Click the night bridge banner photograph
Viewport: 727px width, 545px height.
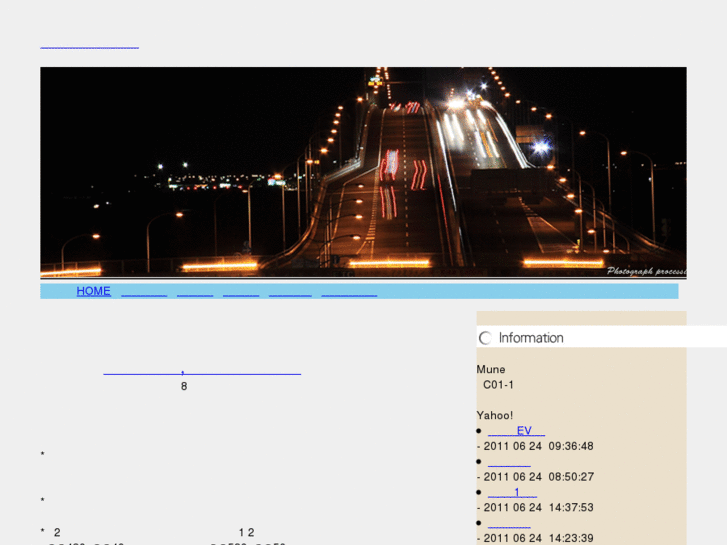click(363, 172)
